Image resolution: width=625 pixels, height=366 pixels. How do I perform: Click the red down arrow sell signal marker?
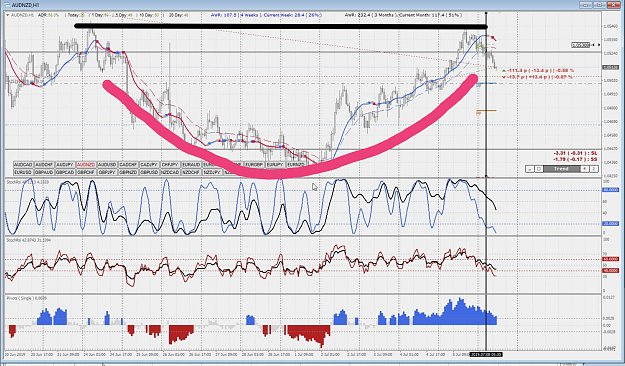pos(494,38)
